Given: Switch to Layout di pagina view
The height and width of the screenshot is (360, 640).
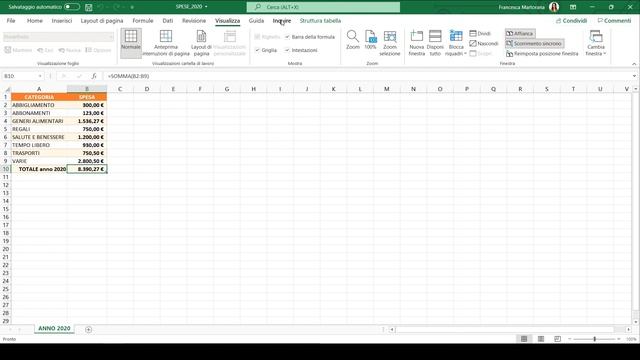Looking at the screenshot, I should (x=201, y=43).
